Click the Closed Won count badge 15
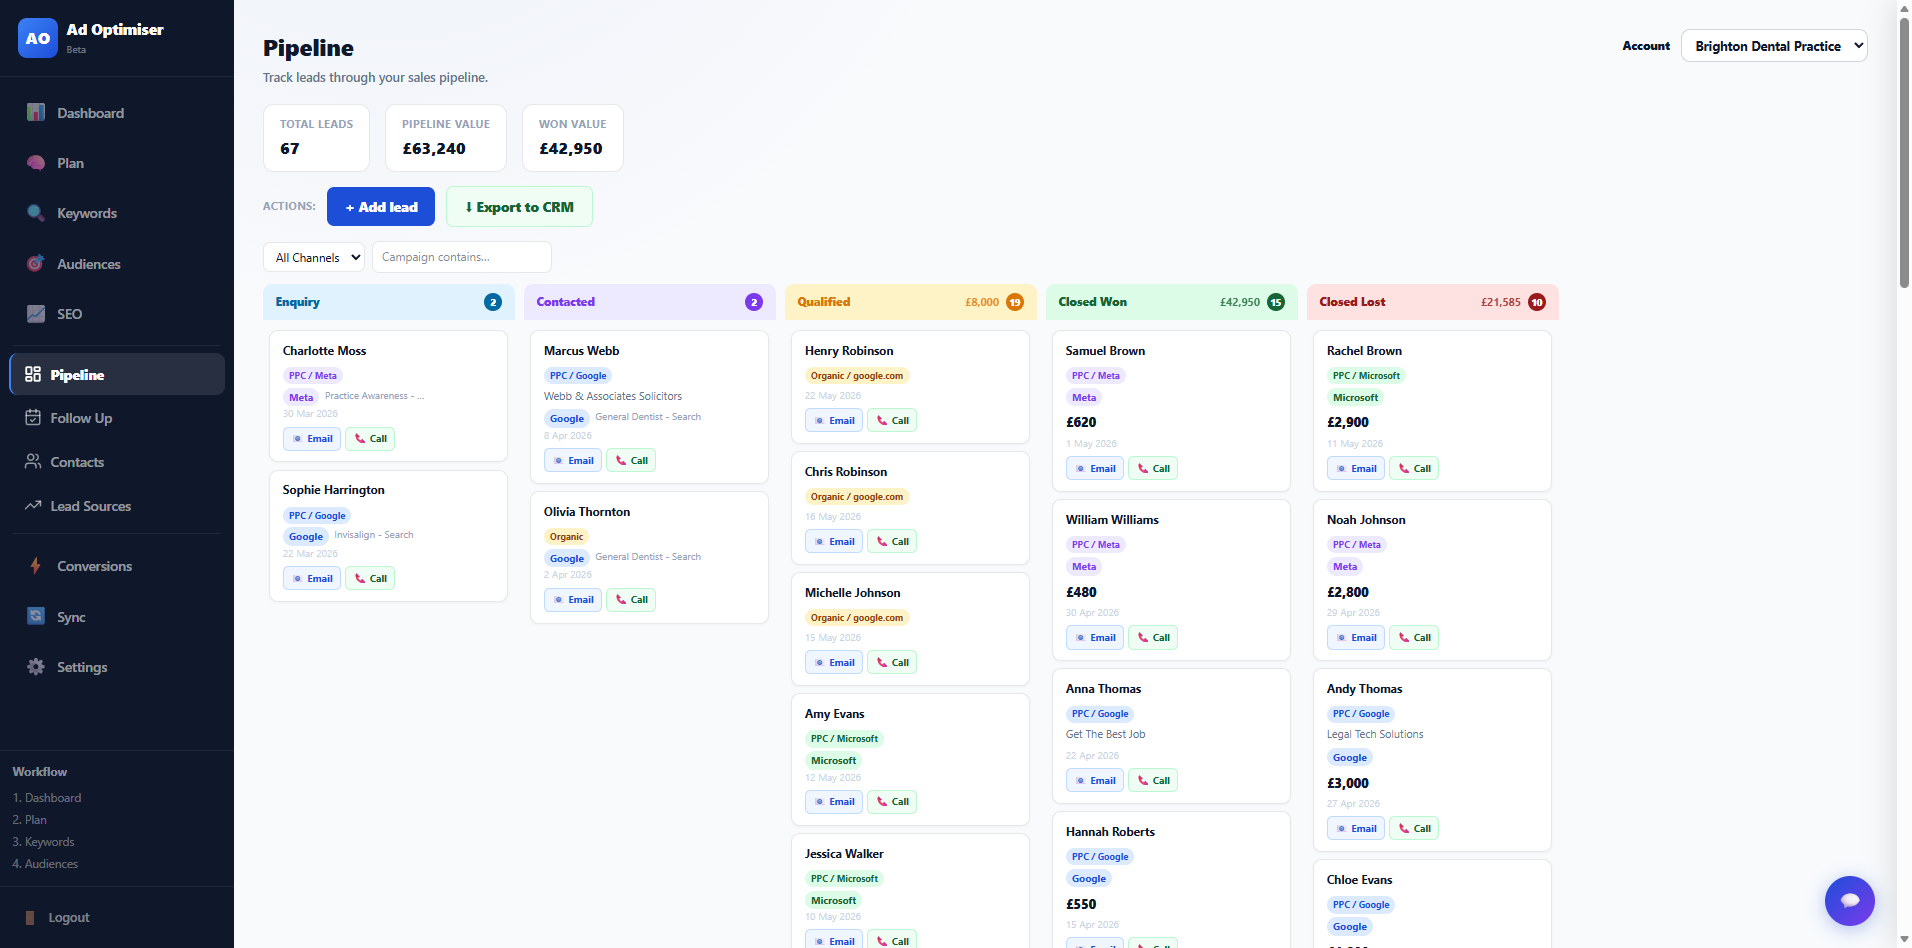The width and height of the screenshot is (1912, 948). tap(1276, 302)
